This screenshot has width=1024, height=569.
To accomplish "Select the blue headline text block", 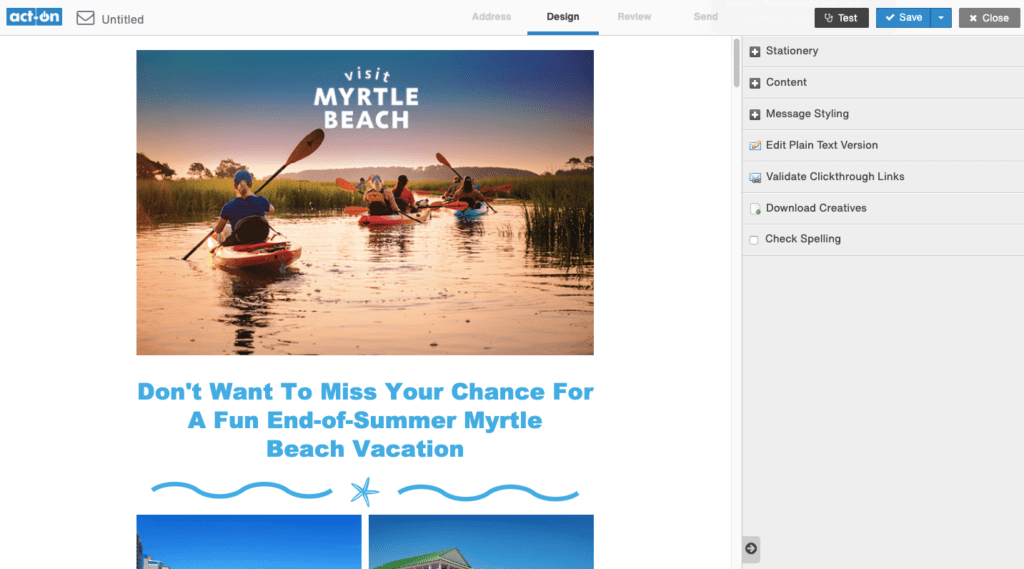I will [x=365, y=420].
